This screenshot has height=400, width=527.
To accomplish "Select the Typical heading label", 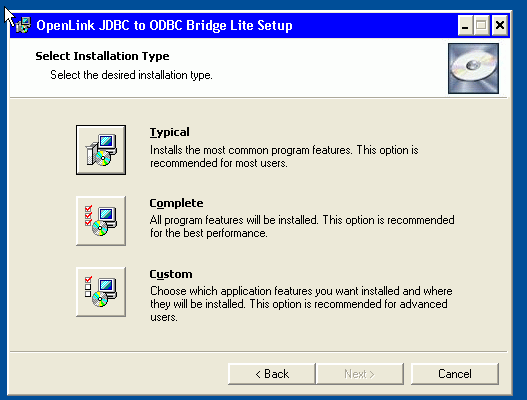I will click(x=170, y=132).
